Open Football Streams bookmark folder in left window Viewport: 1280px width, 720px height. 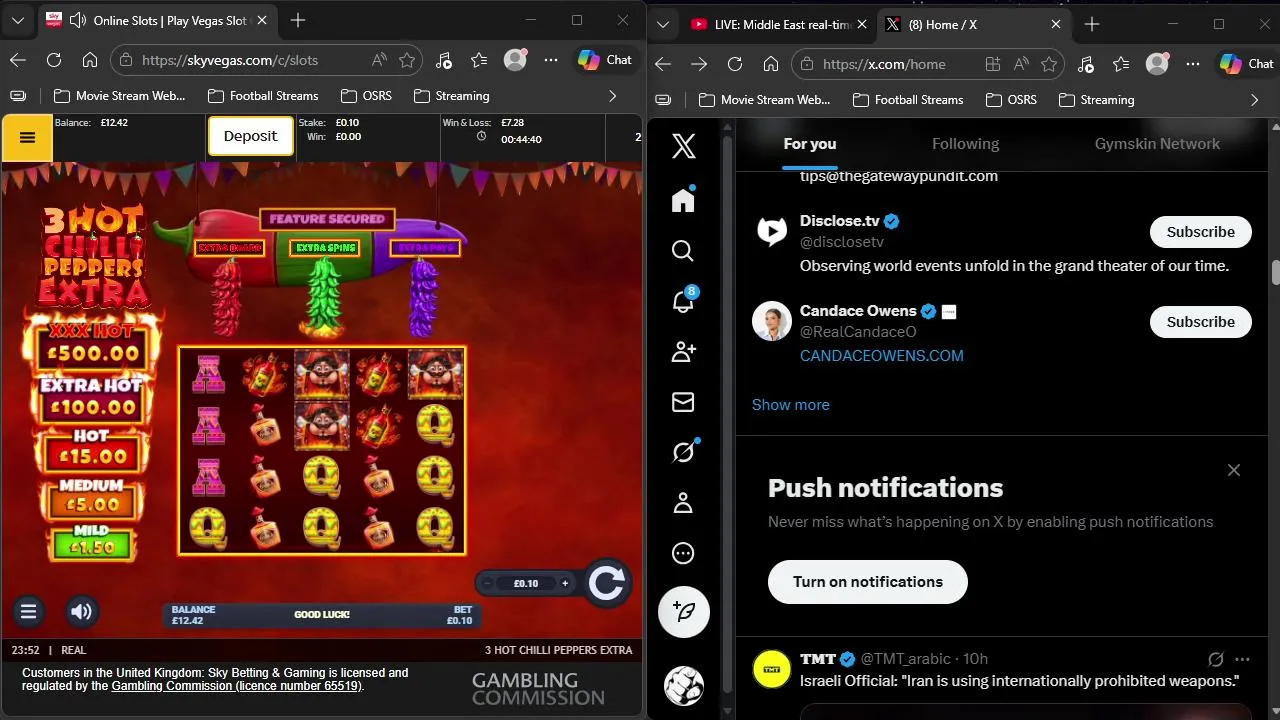click(x=263, y=96)
